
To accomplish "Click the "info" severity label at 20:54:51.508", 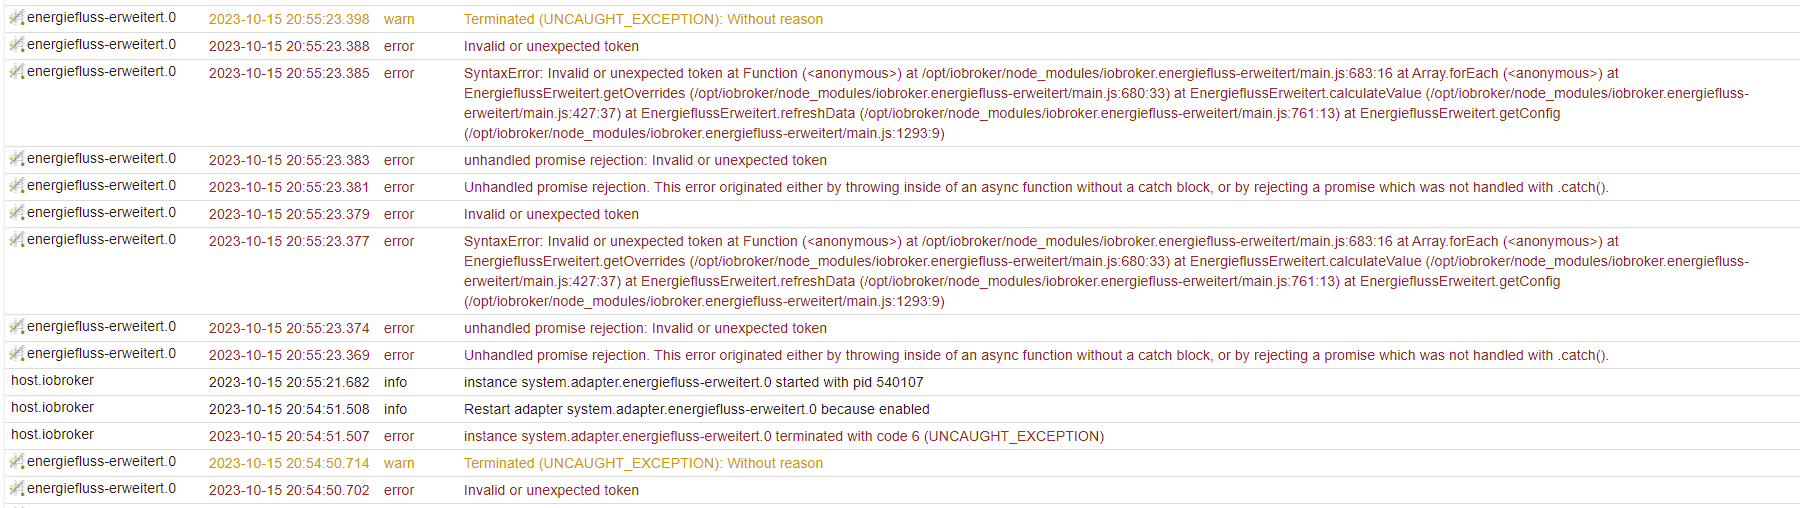I will click(x=395, y=409).
